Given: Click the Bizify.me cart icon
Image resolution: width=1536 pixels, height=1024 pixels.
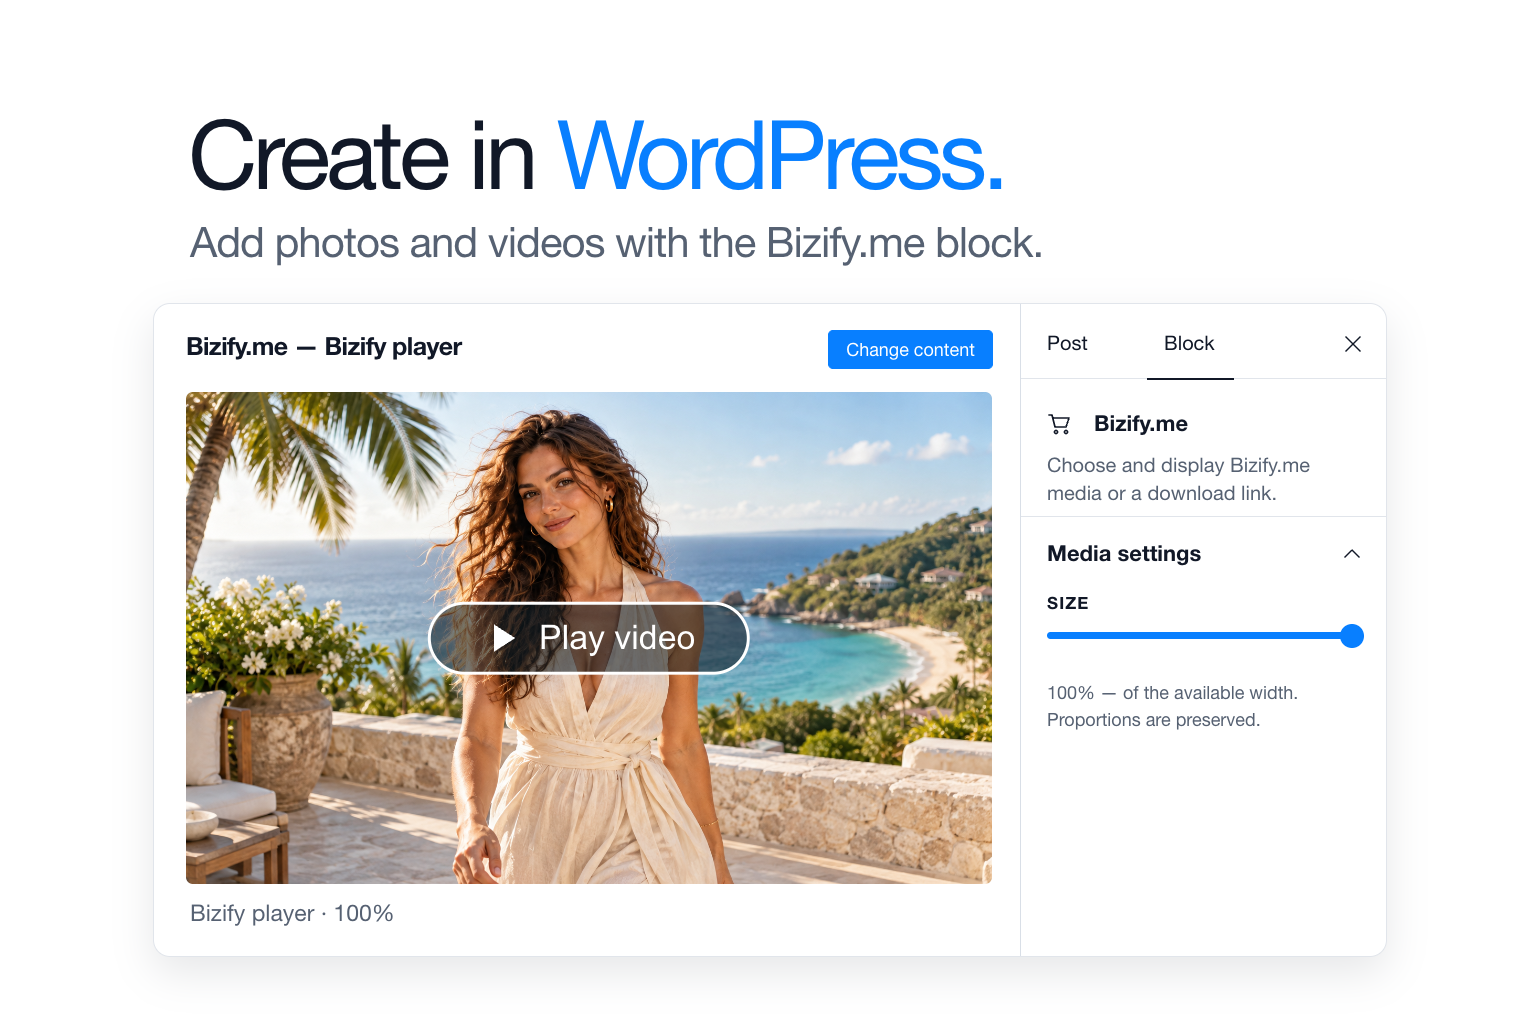Looking at the screenshot, I should [1059, 424].
